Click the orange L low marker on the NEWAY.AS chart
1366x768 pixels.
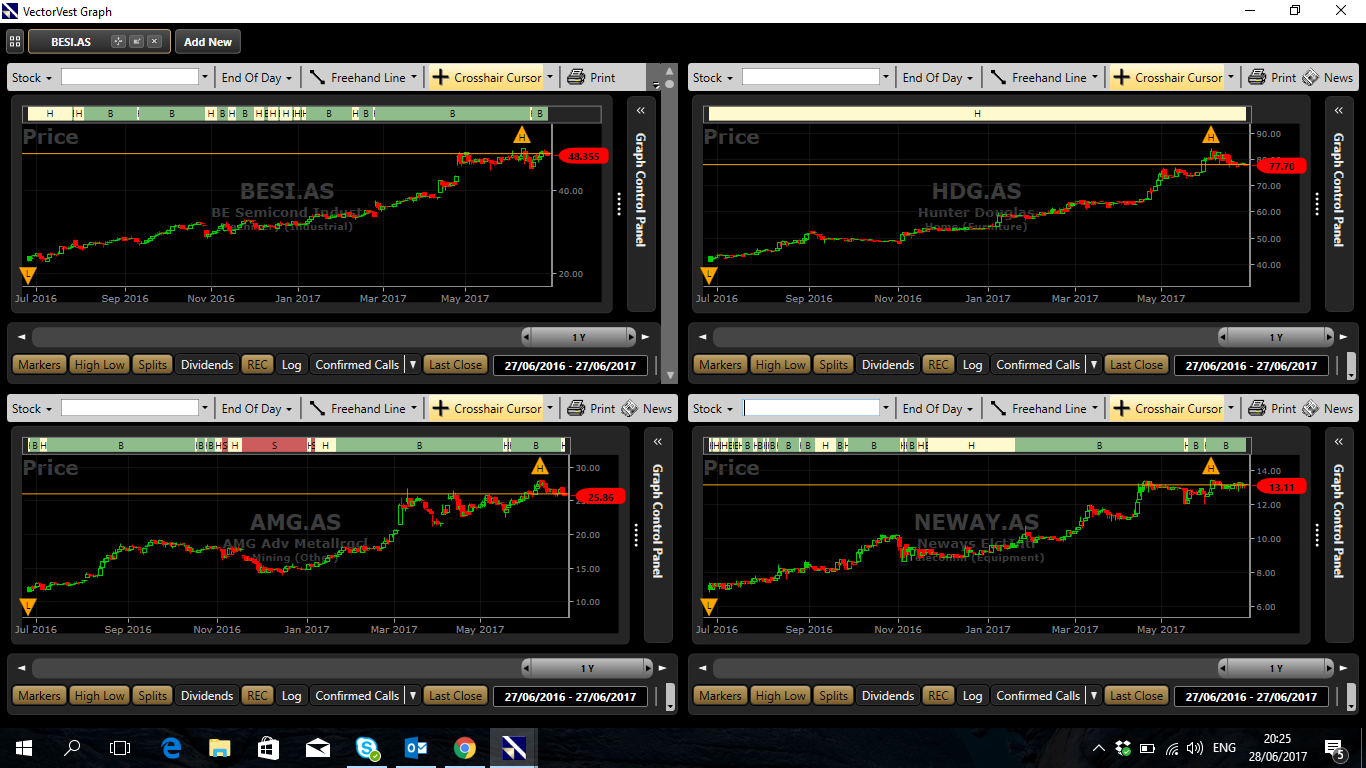(710, 606)
